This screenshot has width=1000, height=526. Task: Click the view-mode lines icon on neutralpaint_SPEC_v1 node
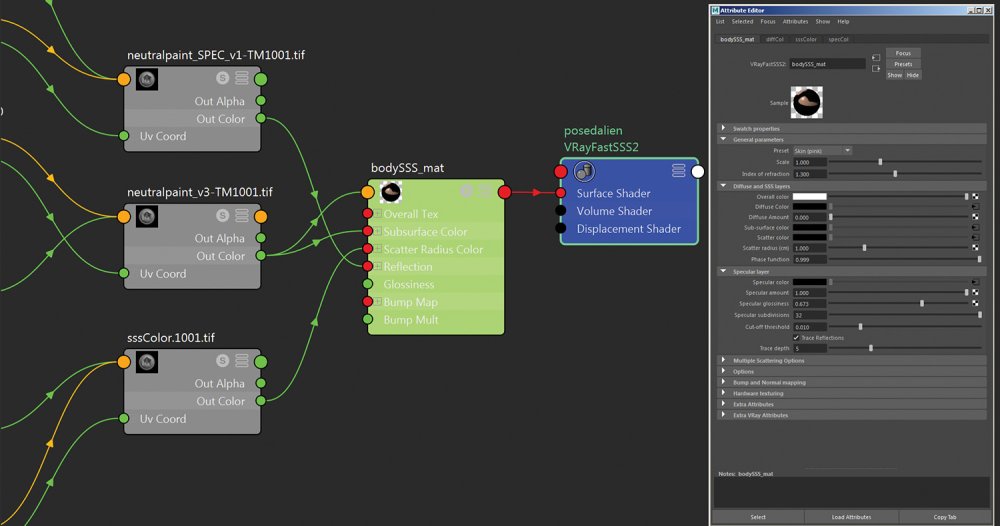tap(242, 78)
